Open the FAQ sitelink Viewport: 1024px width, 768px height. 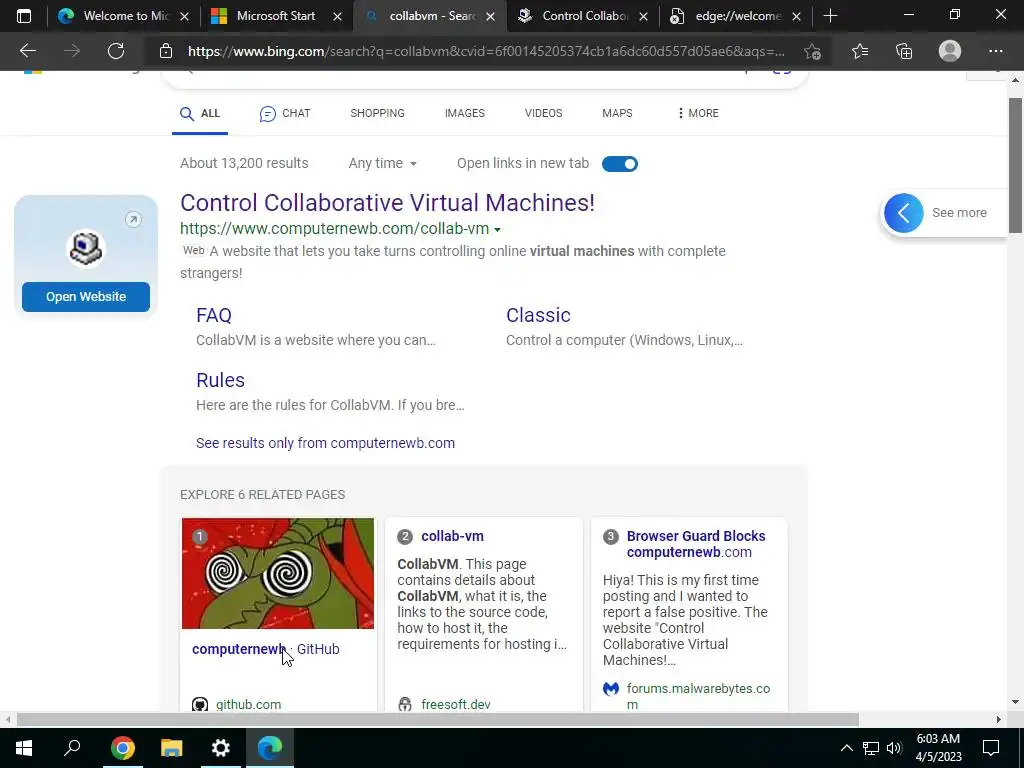pyautogui.click(x=214, y=315)
